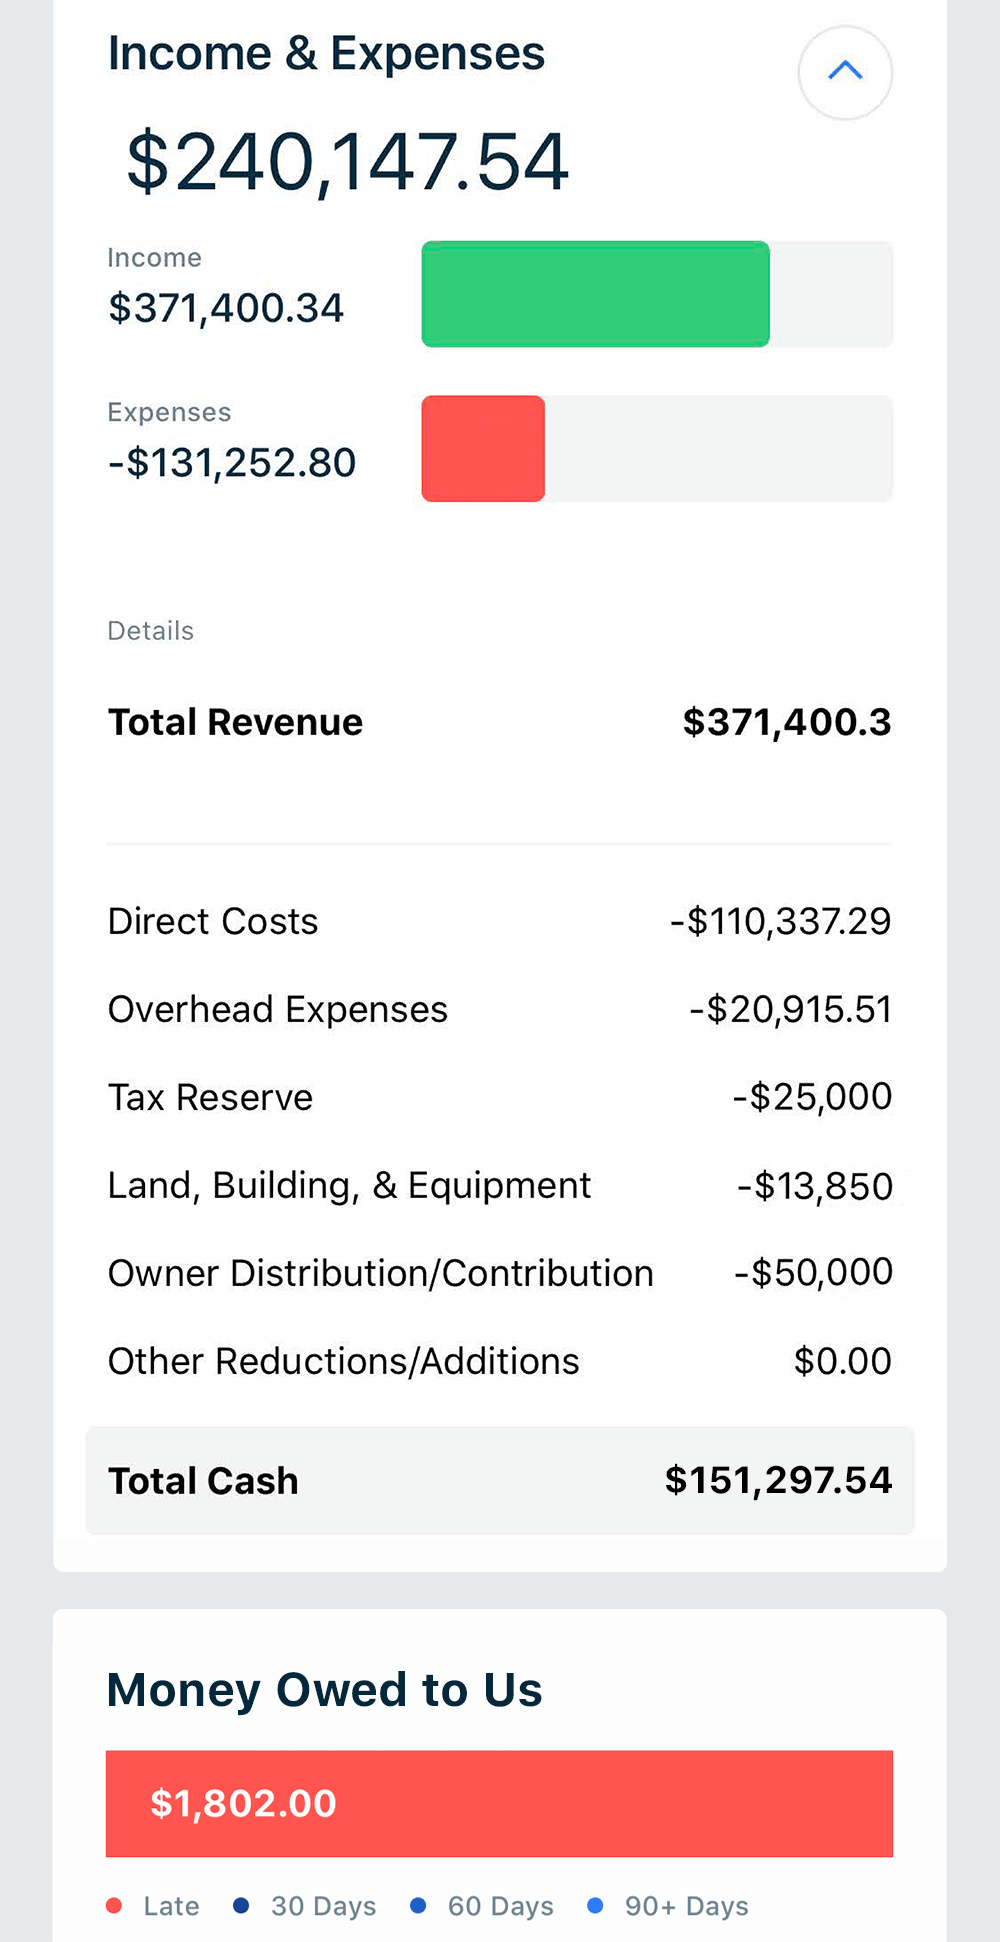Select the 30 Days legend dot

pos(241,1906)
